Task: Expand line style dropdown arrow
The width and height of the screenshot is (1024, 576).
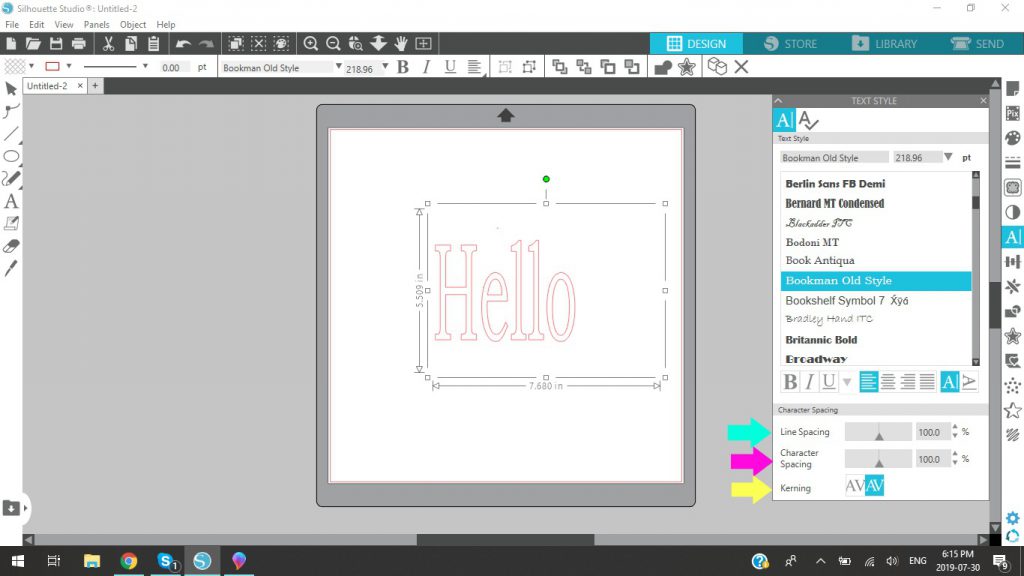Action: tap(145, 66)
